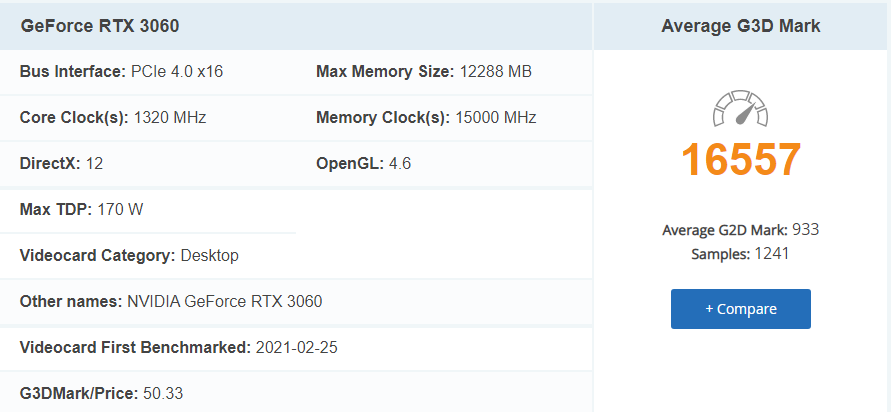
Task: Click the + Compare button
Action: [740, 309]
